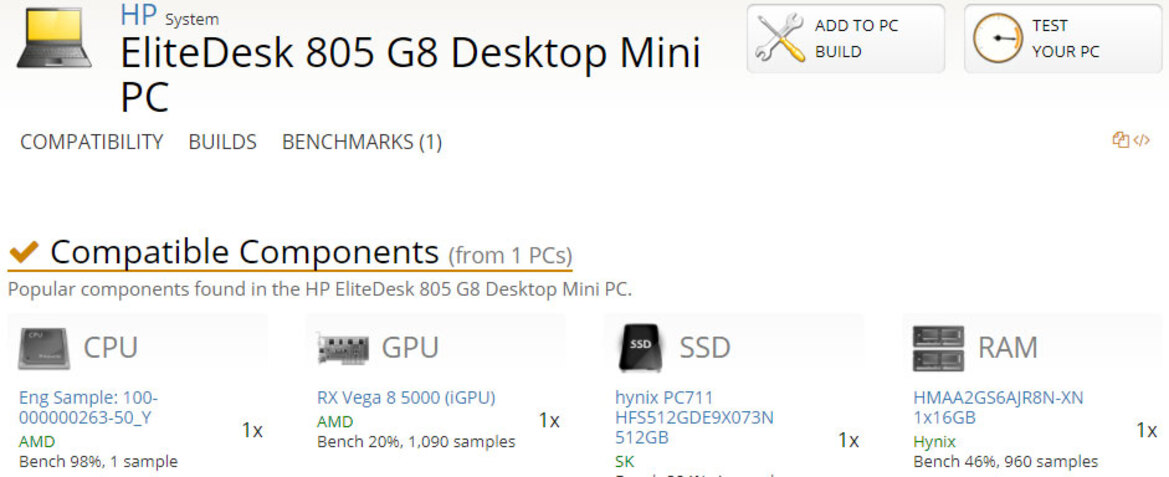The image size is (1169, 477).
Task: Click the RAM memory modules icon
Action: 938,348
